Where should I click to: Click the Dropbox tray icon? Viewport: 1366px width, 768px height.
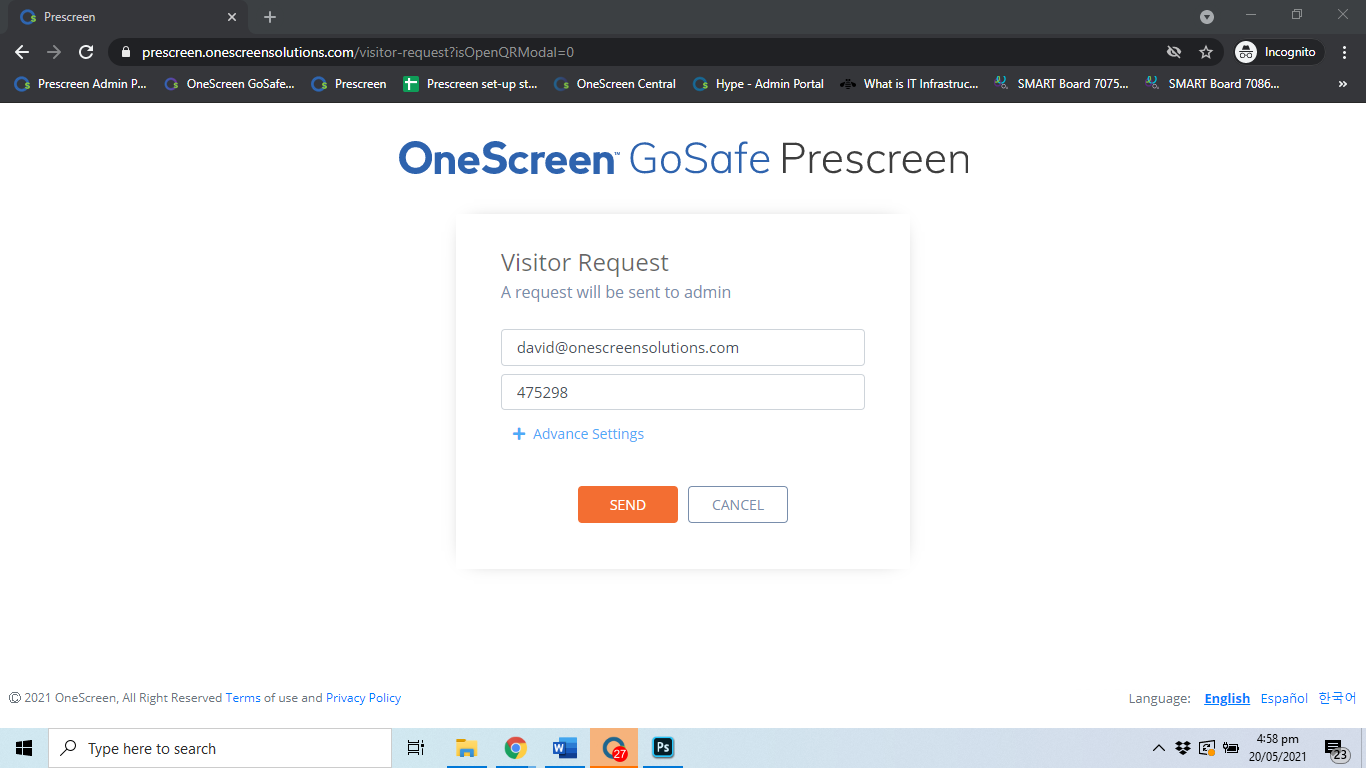(x=1183, y=748)
